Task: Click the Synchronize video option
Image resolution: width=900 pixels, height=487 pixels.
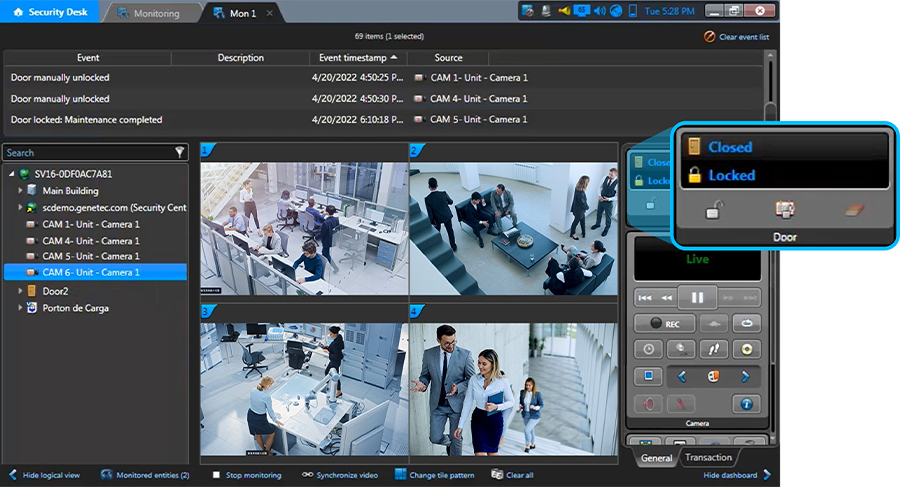Action: click(x=340, y=475)
